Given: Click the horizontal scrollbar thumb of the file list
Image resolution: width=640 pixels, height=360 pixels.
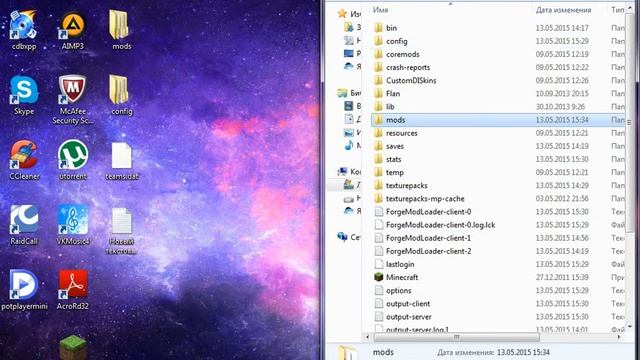Looking at the screenshot, I should point(456,337).
